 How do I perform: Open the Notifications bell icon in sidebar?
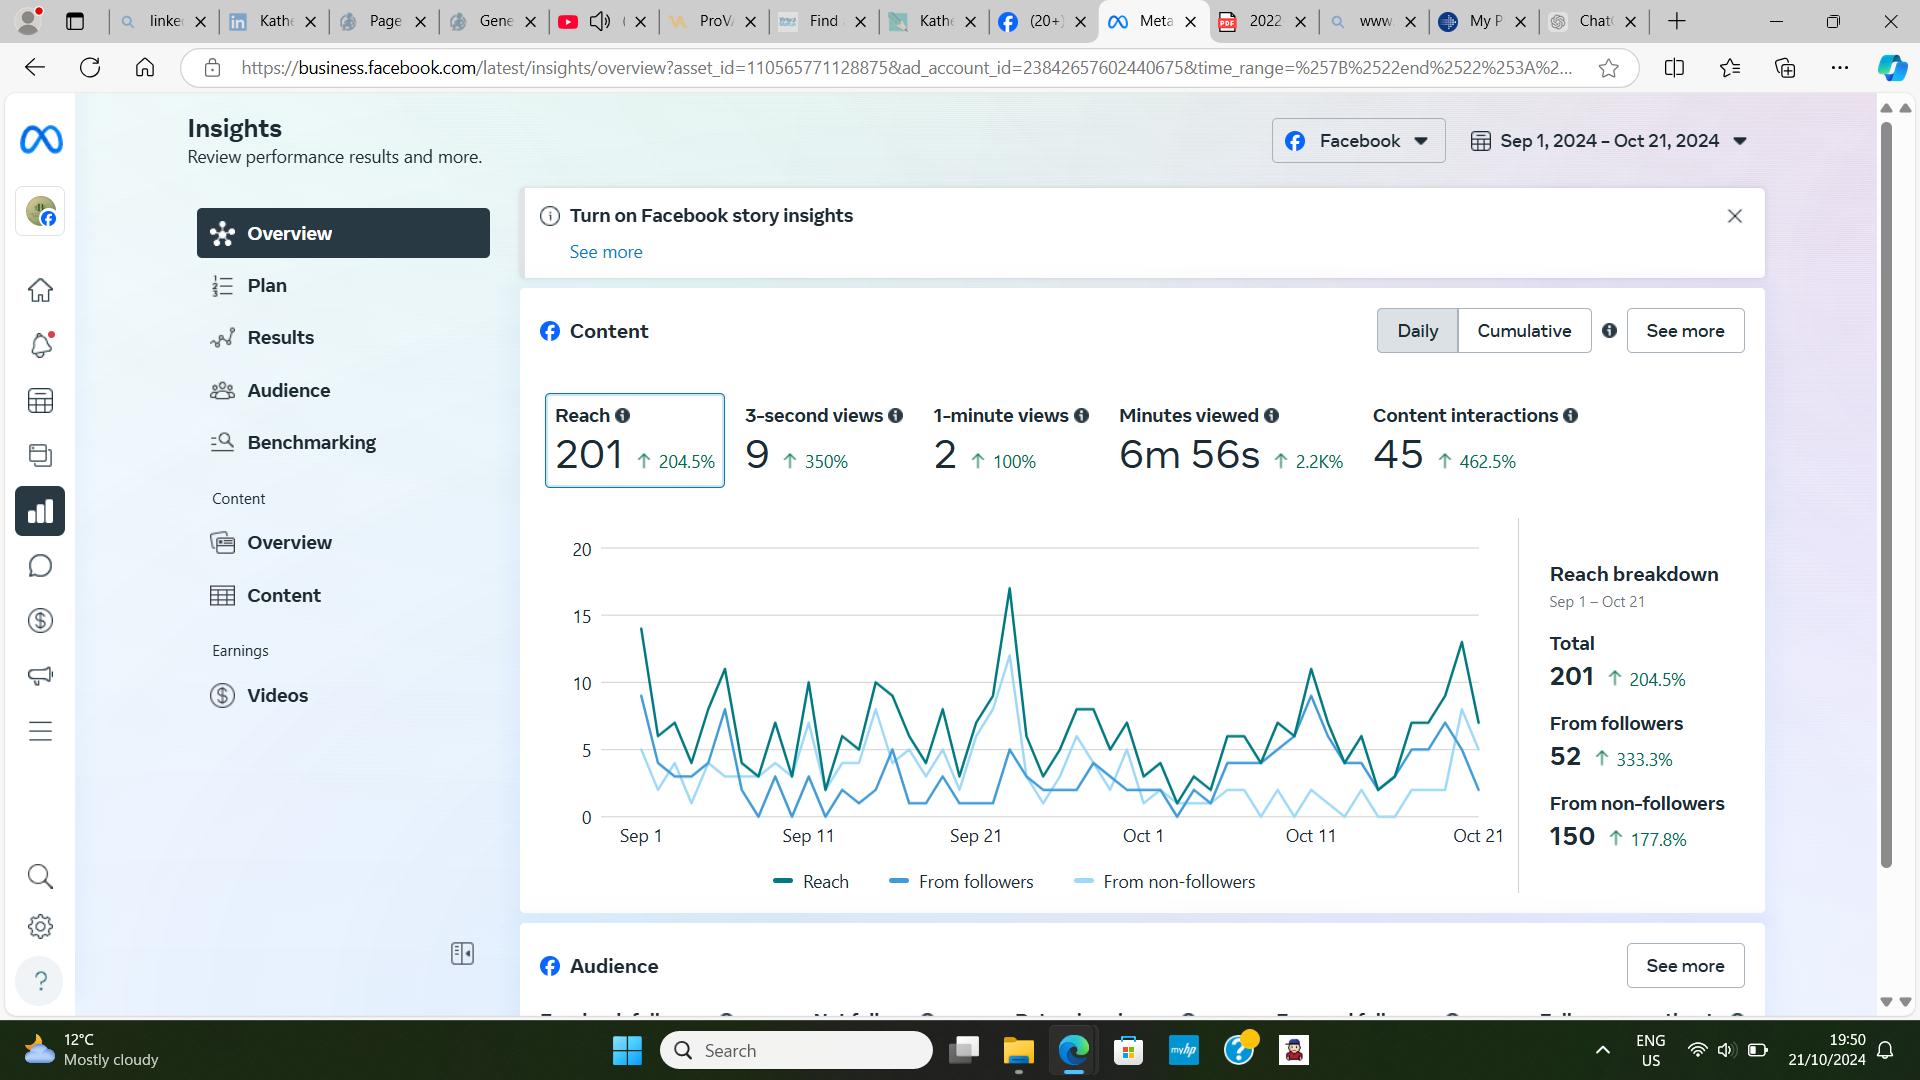point(40,345)
